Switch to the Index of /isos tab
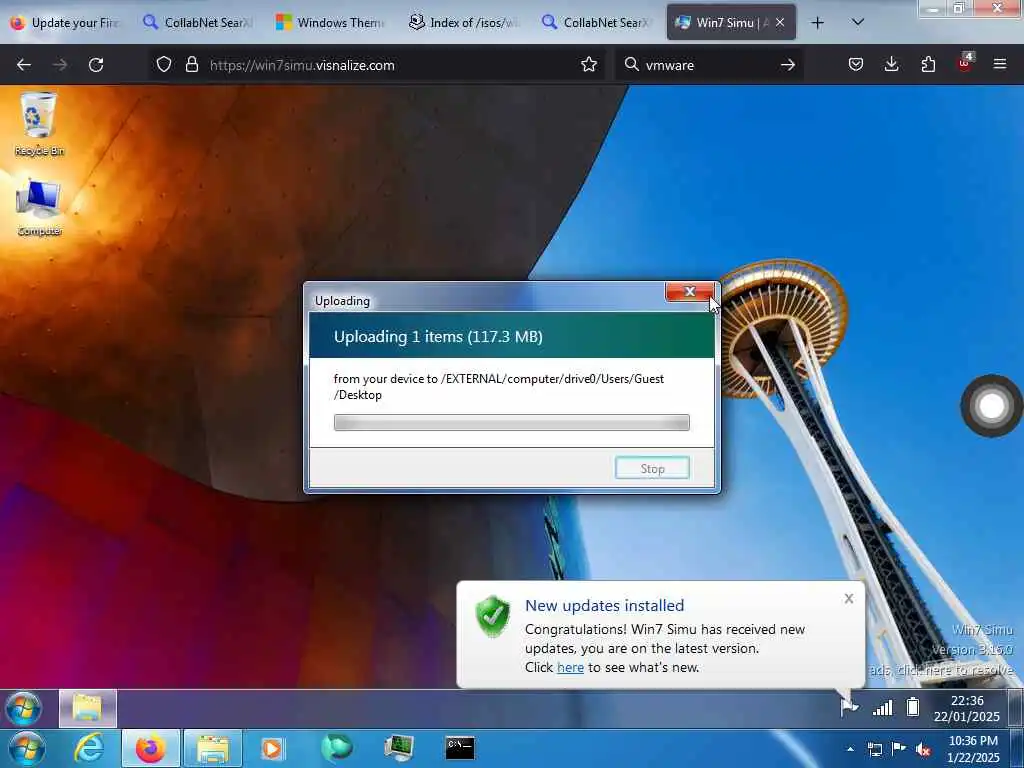Viewport: 1024px width, 768px height. click(x=465, y=23)
